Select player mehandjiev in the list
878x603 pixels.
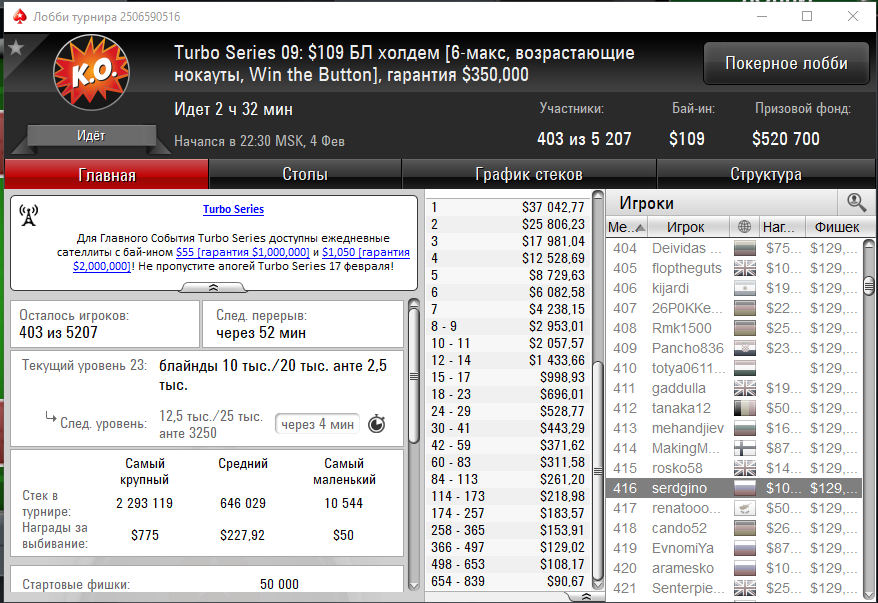point(734,428)
